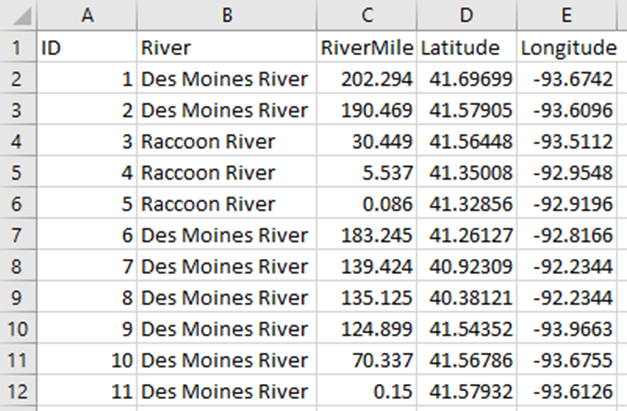
Task: Select row 7 header
Action: [x=18, y=235]
